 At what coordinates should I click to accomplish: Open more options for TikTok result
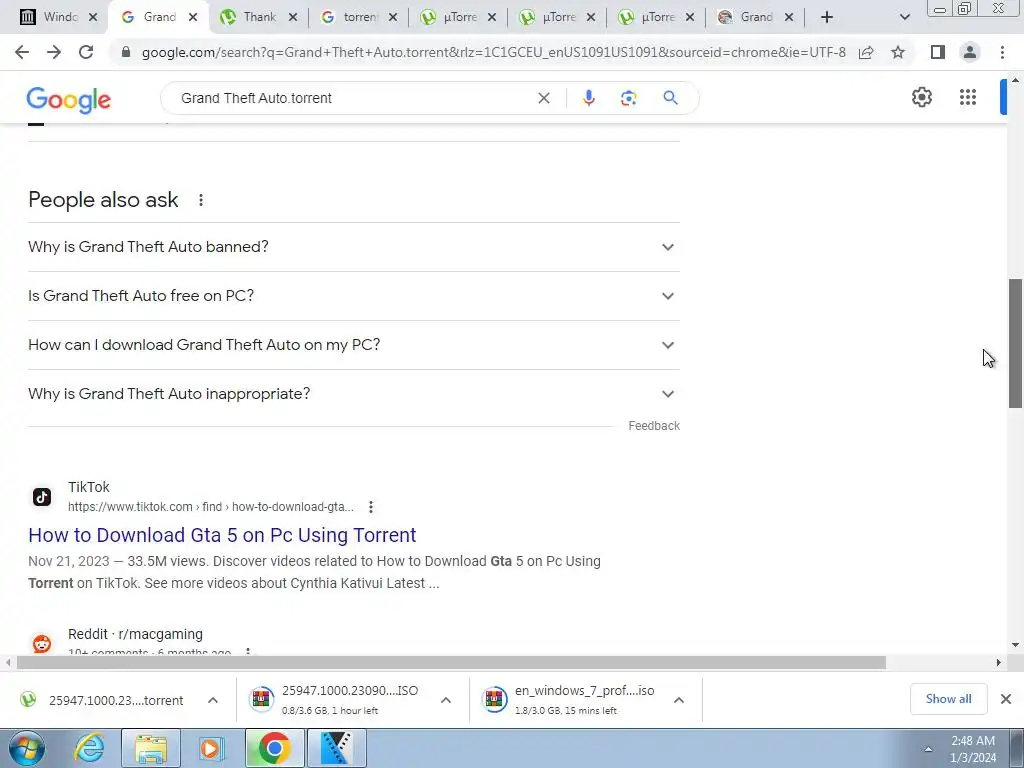[x=370, y=507]
